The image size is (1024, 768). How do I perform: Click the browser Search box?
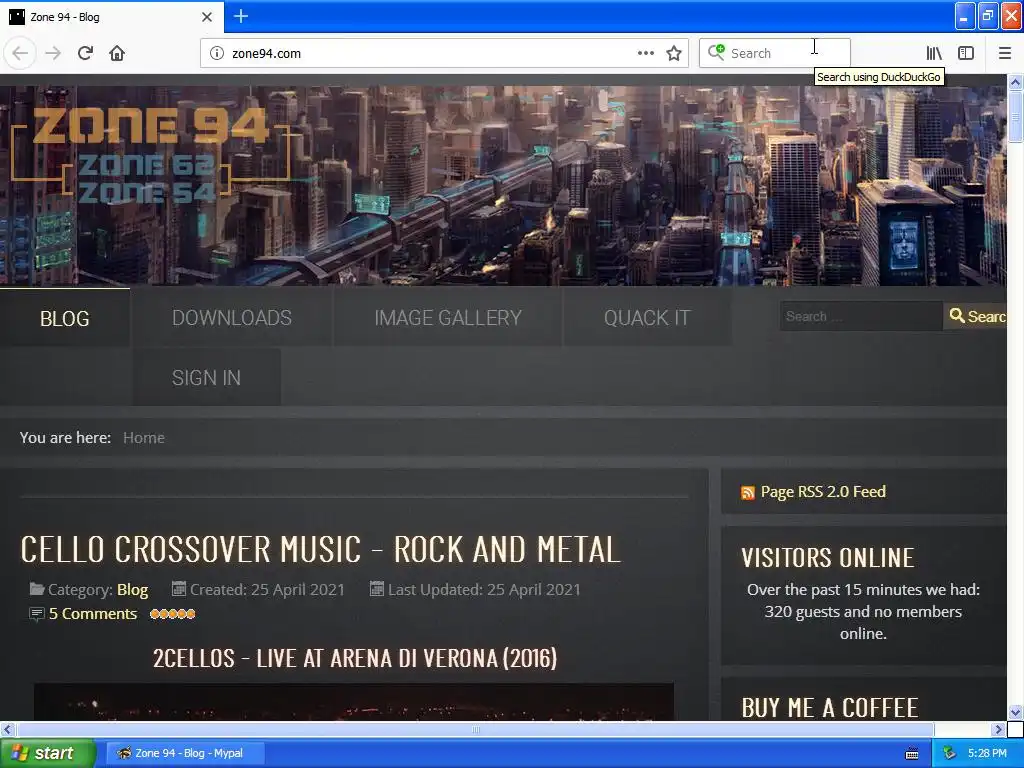(775, 54)
